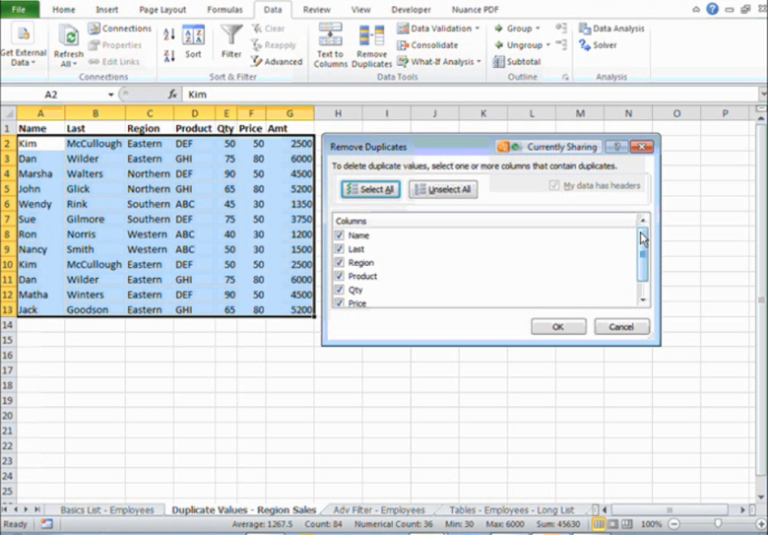Uncheck the Price column checkbox
This screenshot has width=768, height=535.
pyautogui.click(x=339, y=303)
